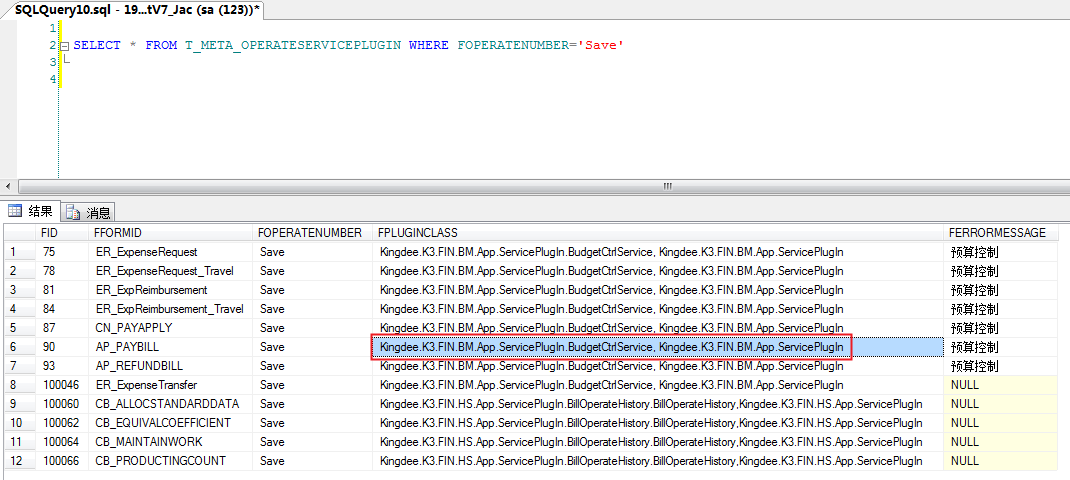Click FPLUGINCLASS cell in CB_MAINTAINWORK row

point(659,442)
